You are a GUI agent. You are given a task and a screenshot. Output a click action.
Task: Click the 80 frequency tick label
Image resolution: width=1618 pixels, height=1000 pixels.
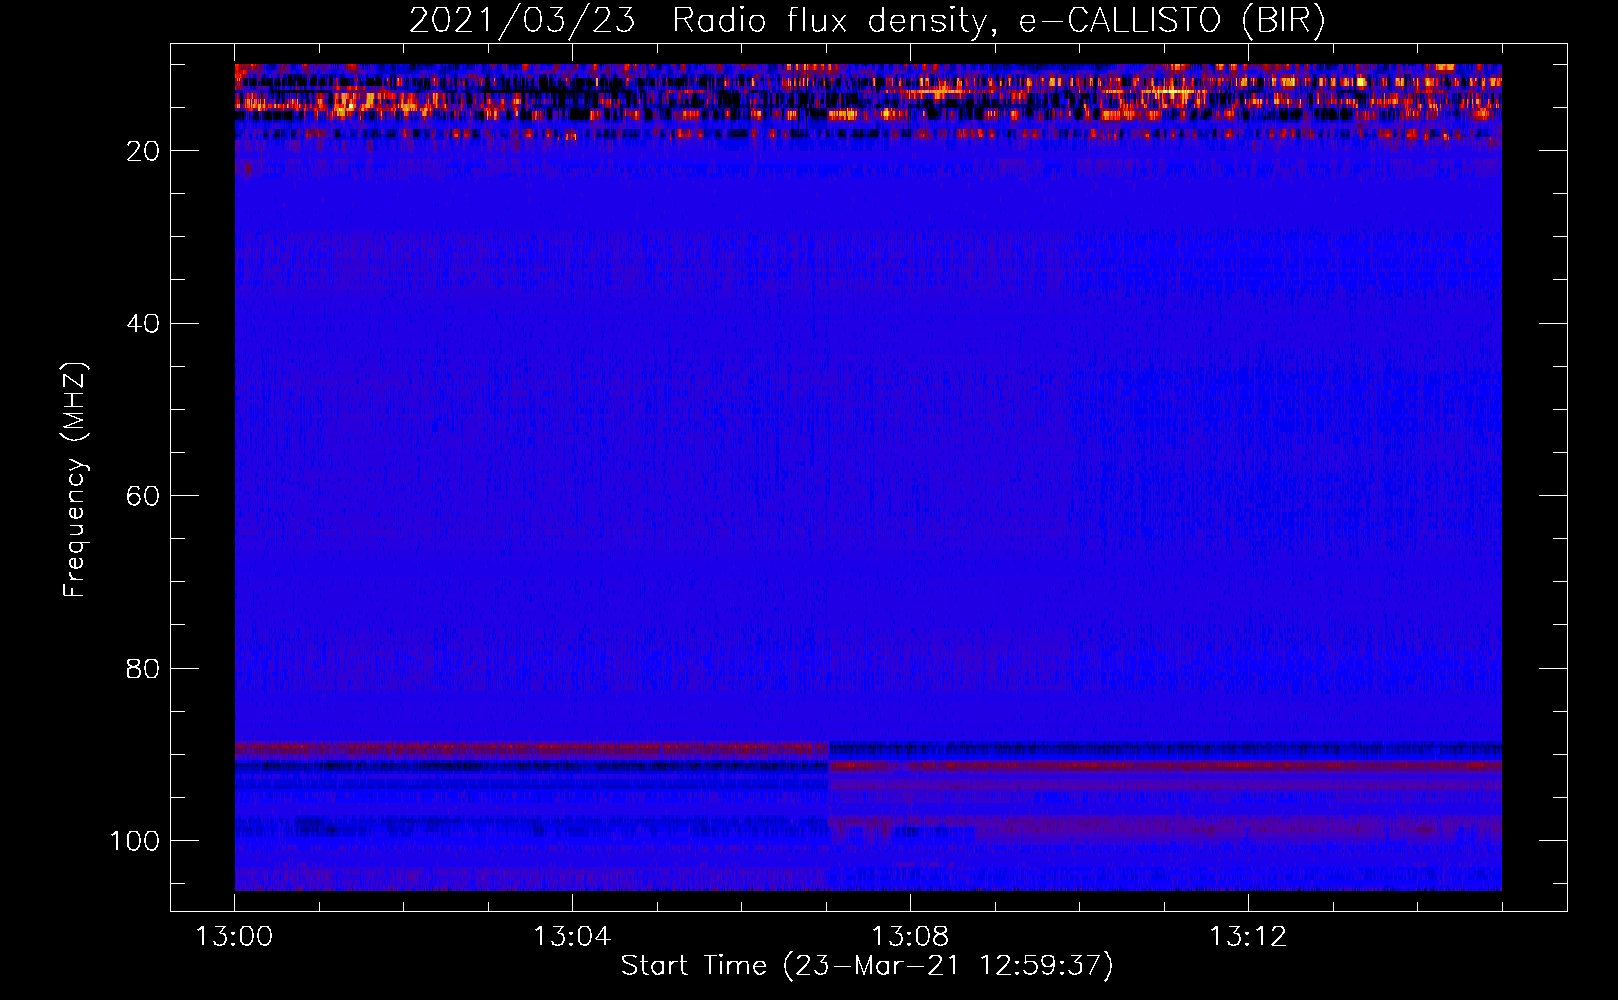click(143, 669)
